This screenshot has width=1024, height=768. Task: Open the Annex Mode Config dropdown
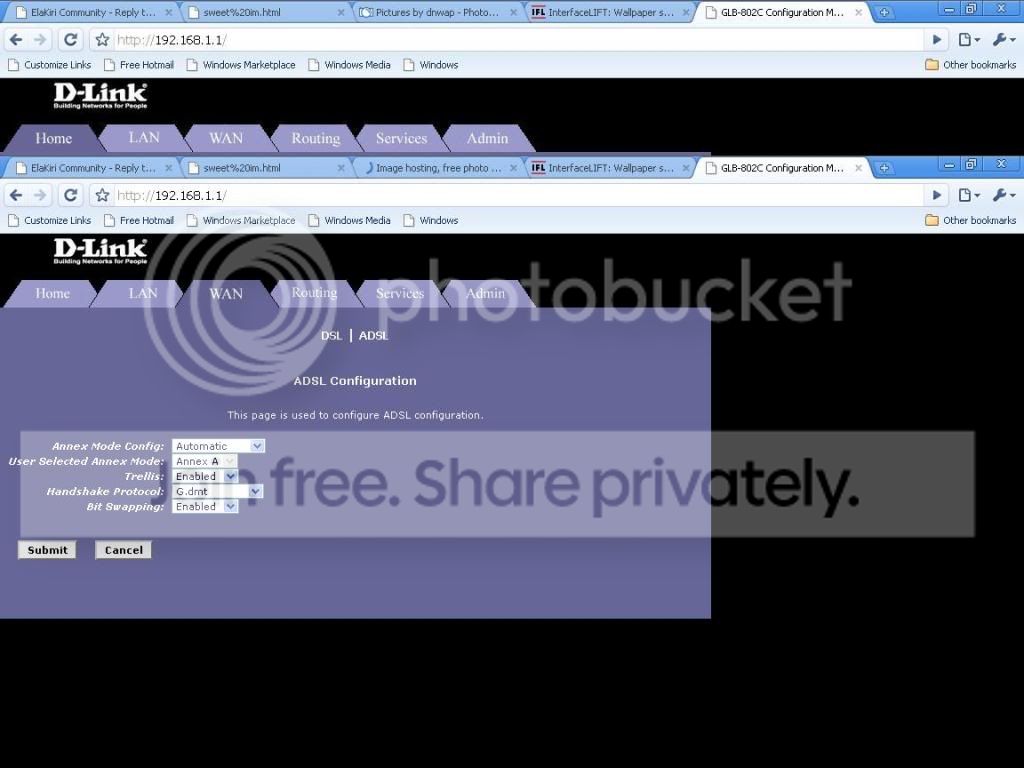(x=218, y=446)
